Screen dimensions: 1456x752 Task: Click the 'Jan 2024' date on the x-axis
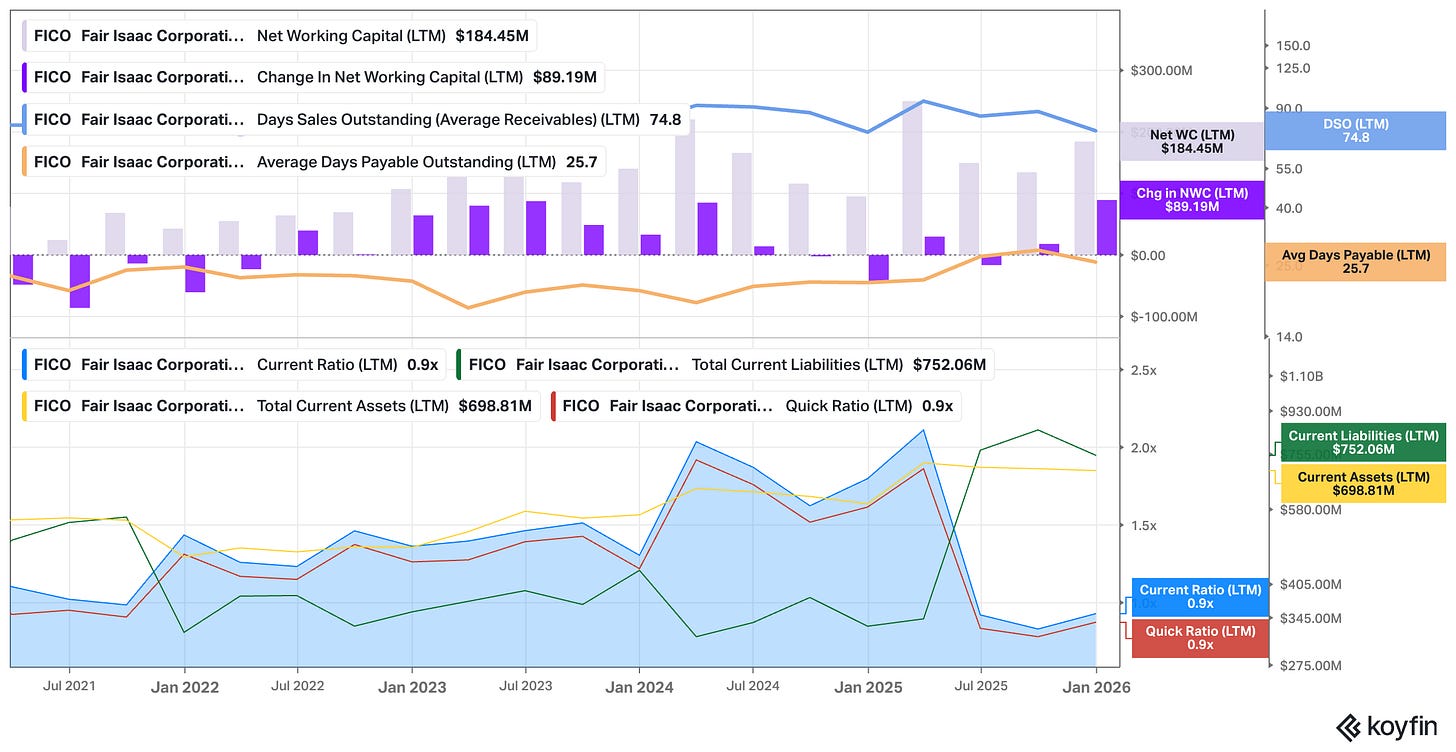[x=640, y=687]
